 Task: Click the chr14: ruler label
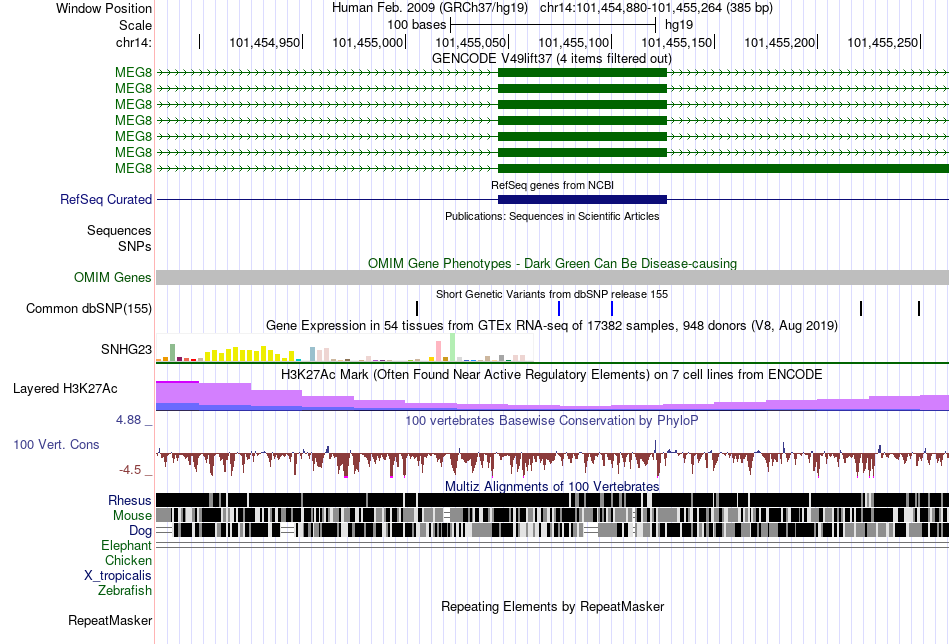tap(133, 42)
